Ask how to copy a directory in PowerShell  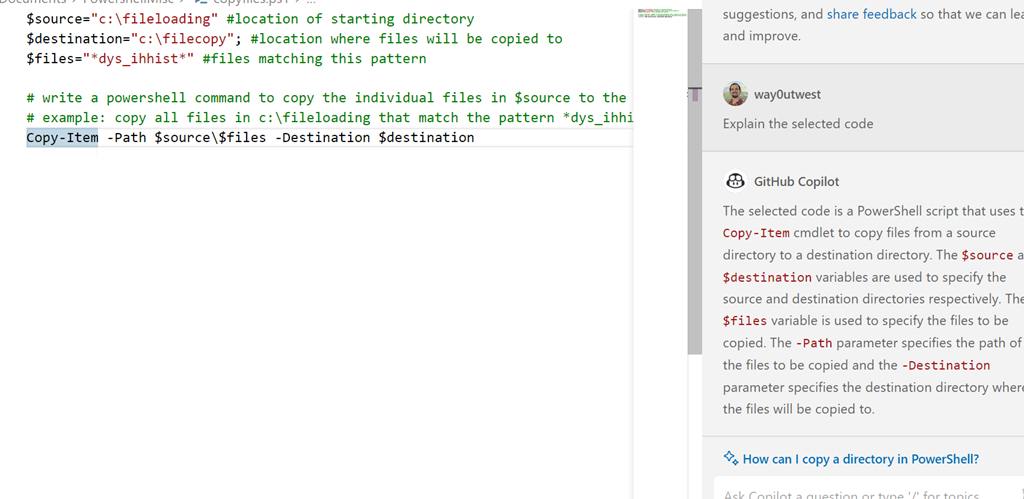[860, 459]
